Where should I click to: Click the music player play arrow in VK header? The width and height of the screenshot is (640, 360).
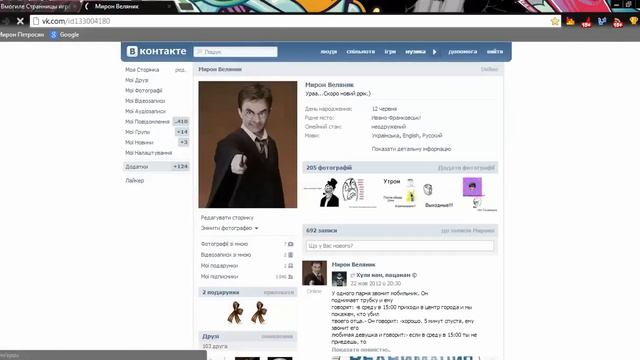coord(435,52)
